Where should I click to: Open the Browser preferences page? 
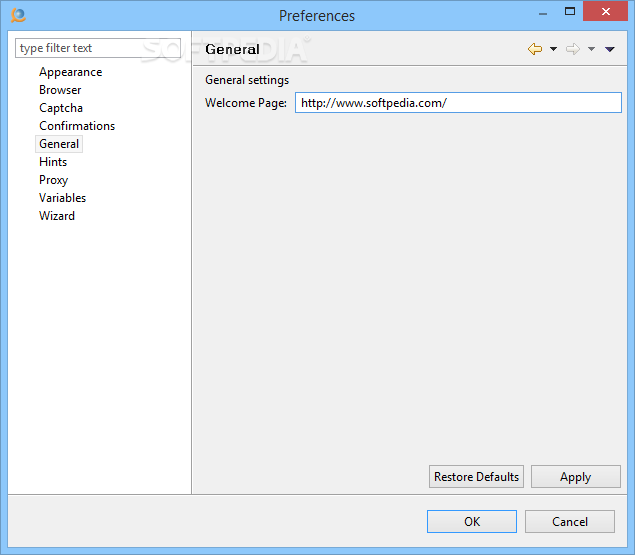(x=60, y=90)
